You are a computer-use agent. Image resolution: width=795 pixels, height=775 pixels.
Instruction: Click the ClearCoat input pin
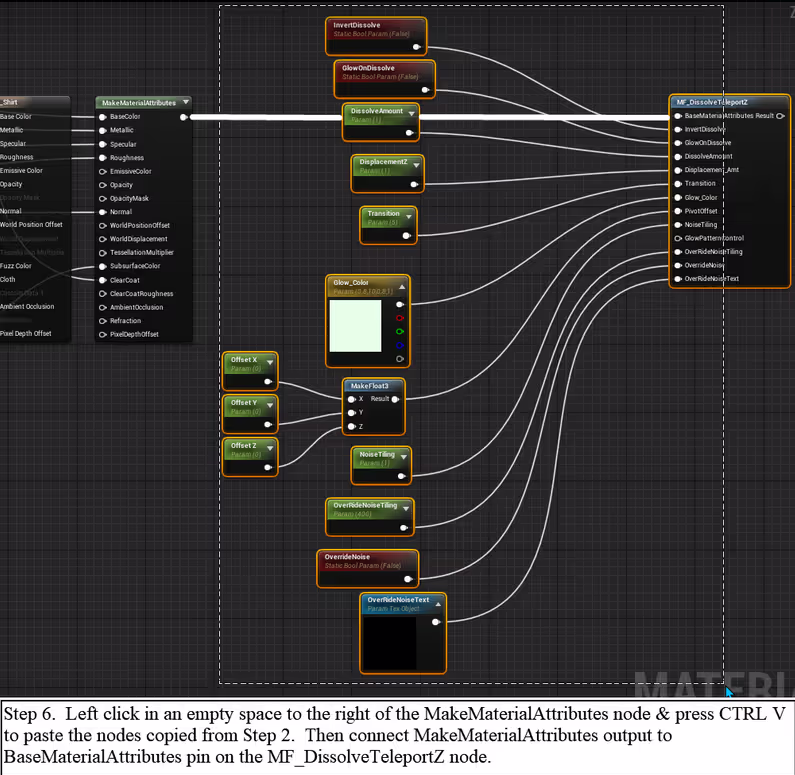point(102,280)
